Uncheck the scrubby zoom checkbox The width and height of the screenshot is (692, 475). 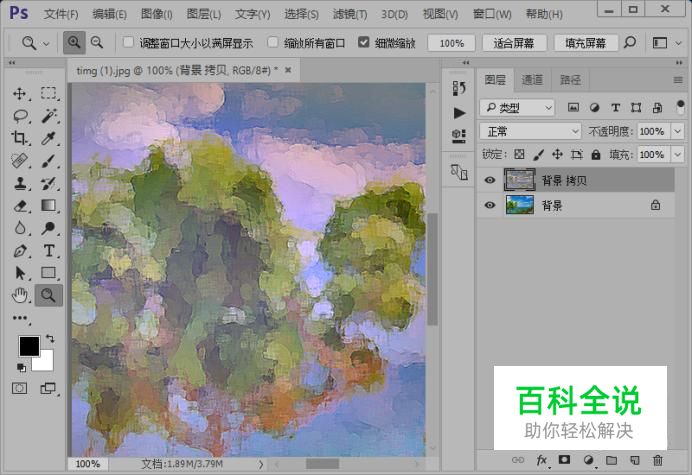pyautogui.click(x=364, y=42)
